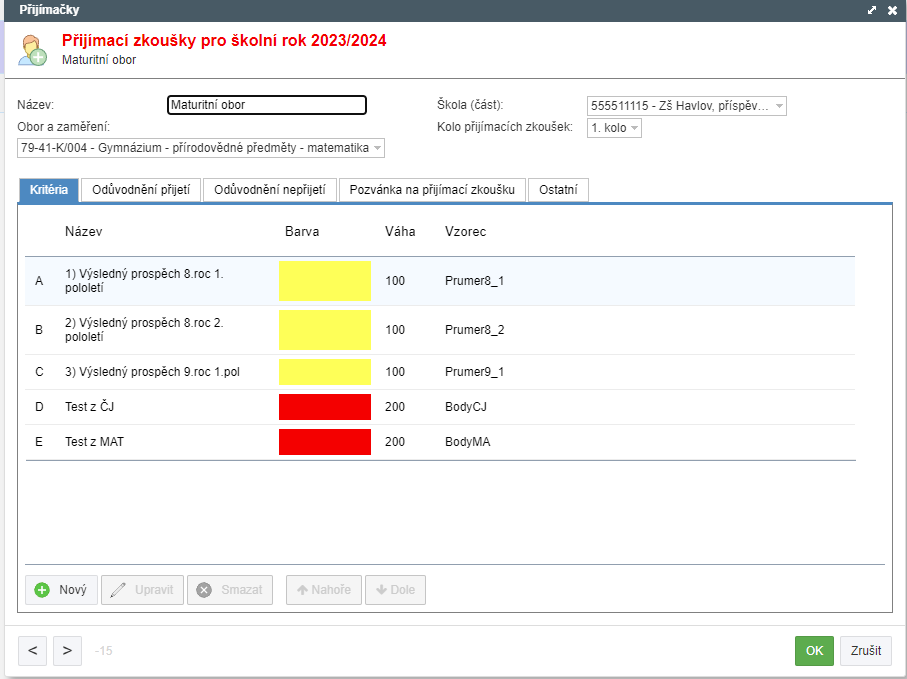Viewport: 907px width, 679px height.
Task: Click the Název input field
Action: (x=267, y=105)
